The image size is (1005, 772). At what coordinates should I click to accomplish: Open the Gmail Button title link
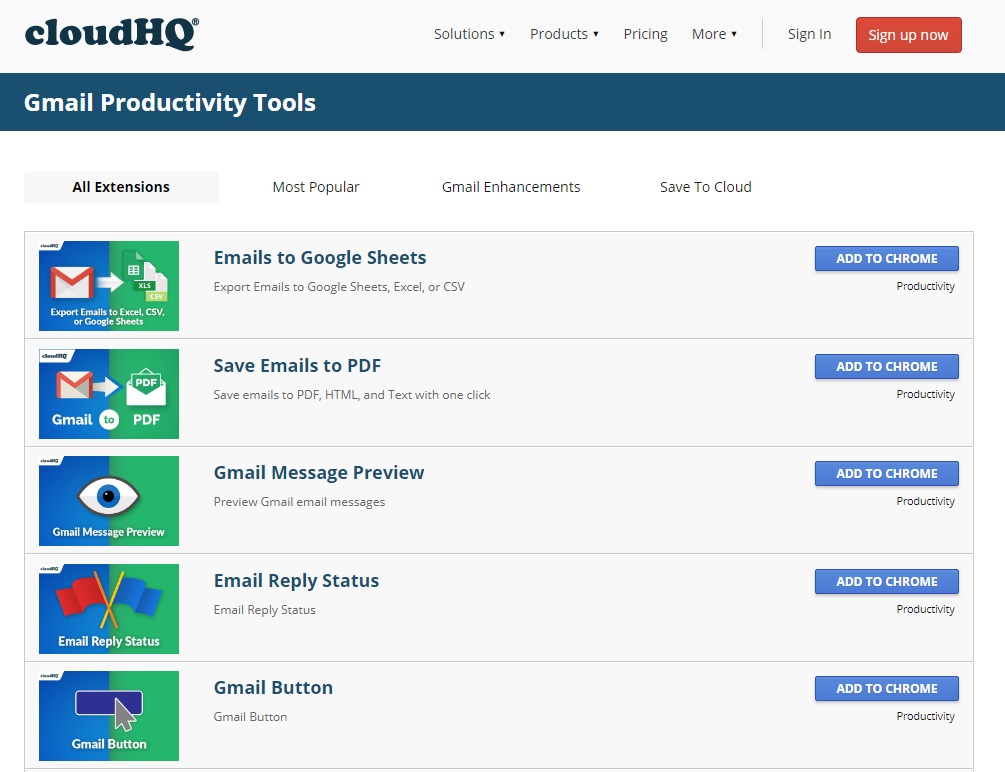(x=273, y=687)
